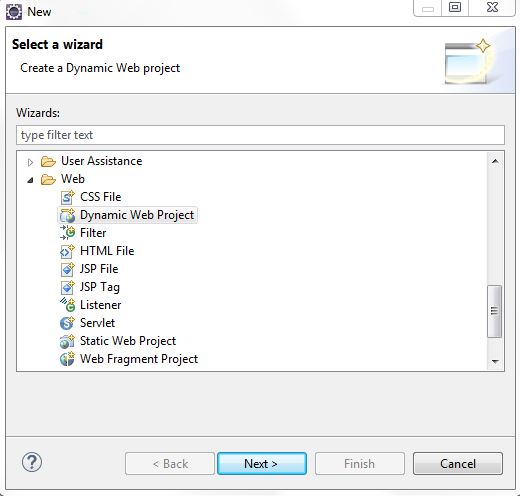Open help with the question mark icon
This screenshot has width=520, height=496.
(x=32, y=462)
